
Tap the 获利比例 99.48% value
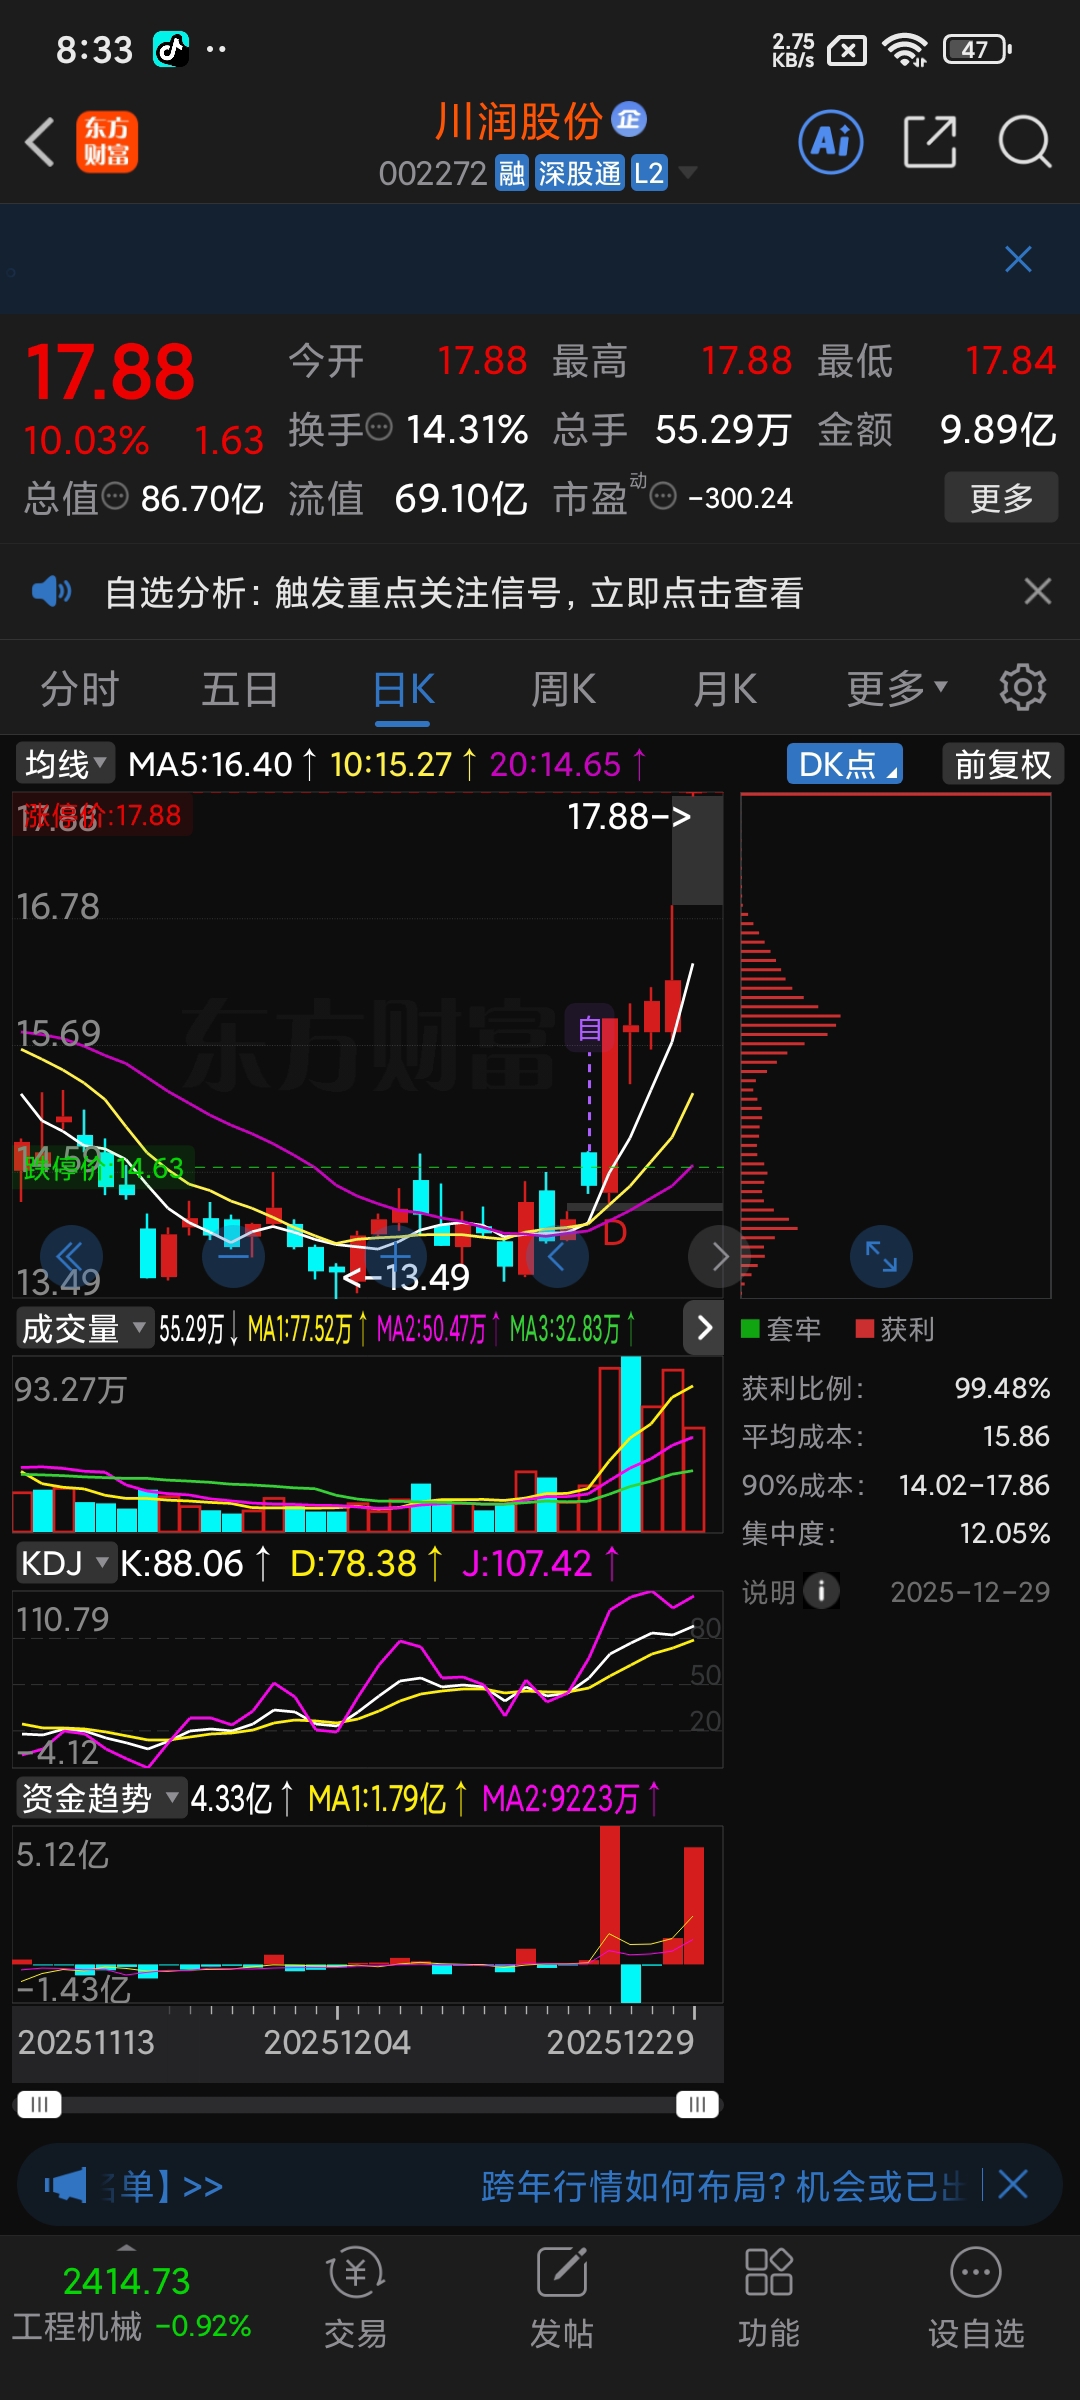point(1002,1388)
